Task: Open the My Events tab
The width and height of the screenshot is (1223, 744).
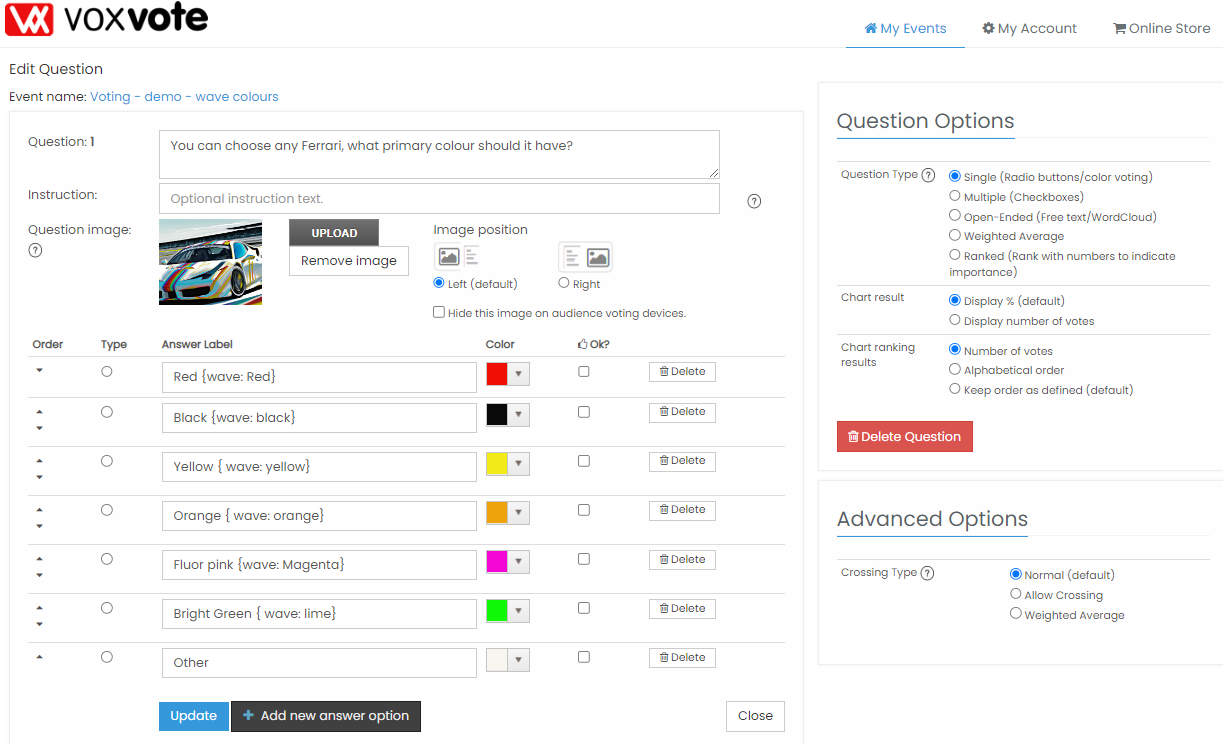Action: [905, 28]
